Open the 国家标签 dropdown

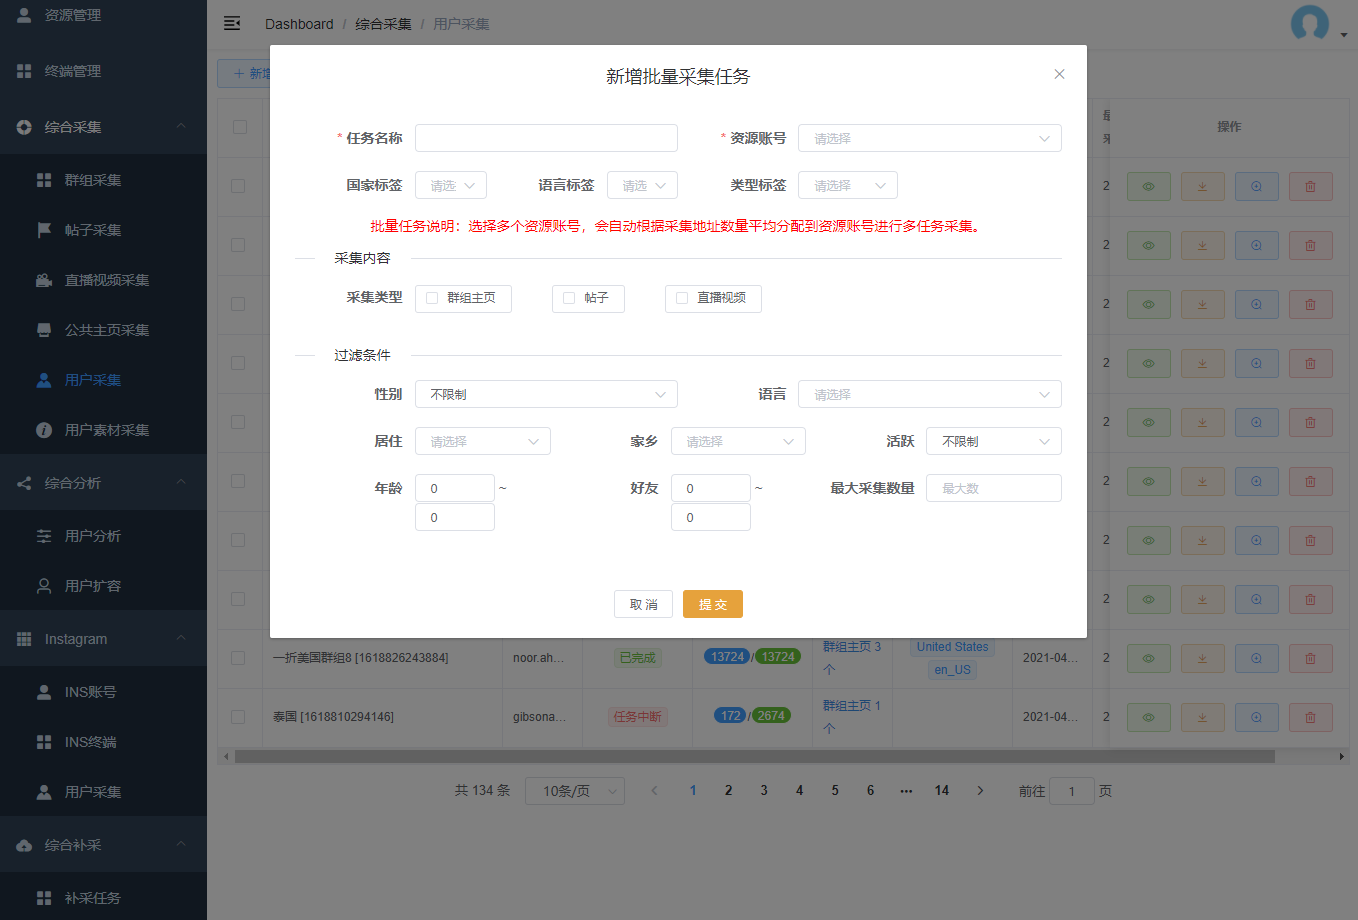click(x=451, y=185)
